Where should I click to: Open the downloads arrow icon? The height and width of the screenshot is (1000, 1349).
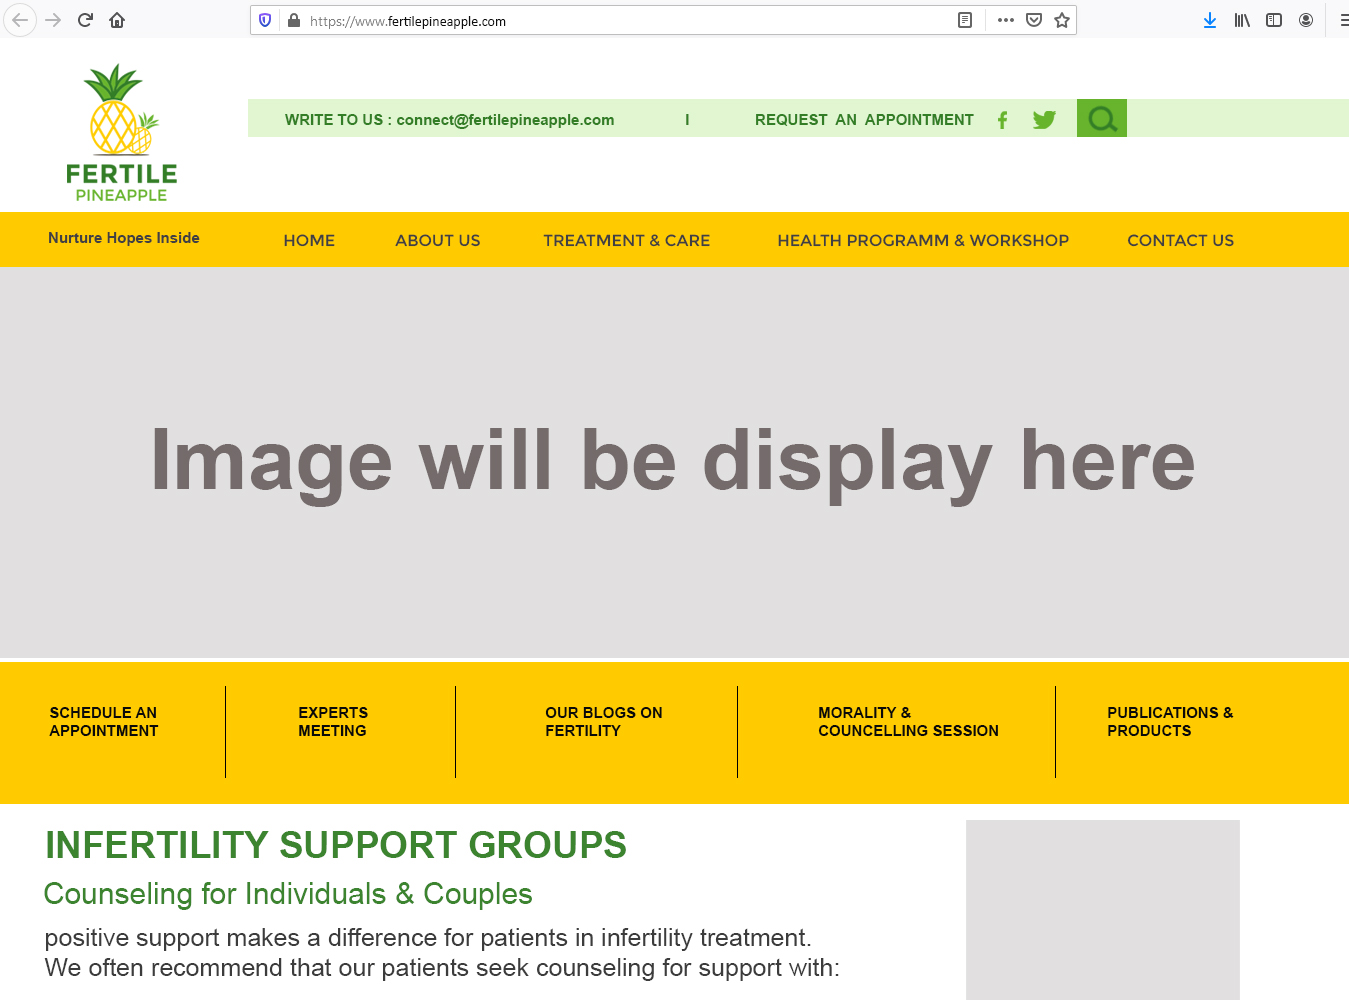coord(1210,20)
